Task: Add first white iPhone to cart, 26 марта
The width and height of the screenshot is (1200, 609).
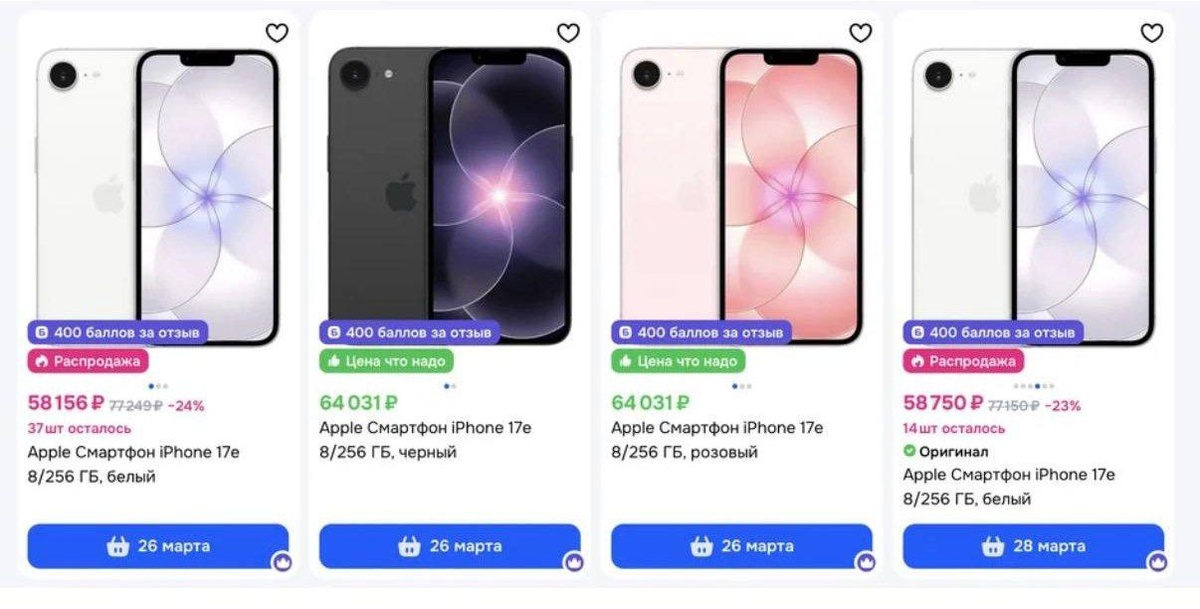Action: (158, 546)
